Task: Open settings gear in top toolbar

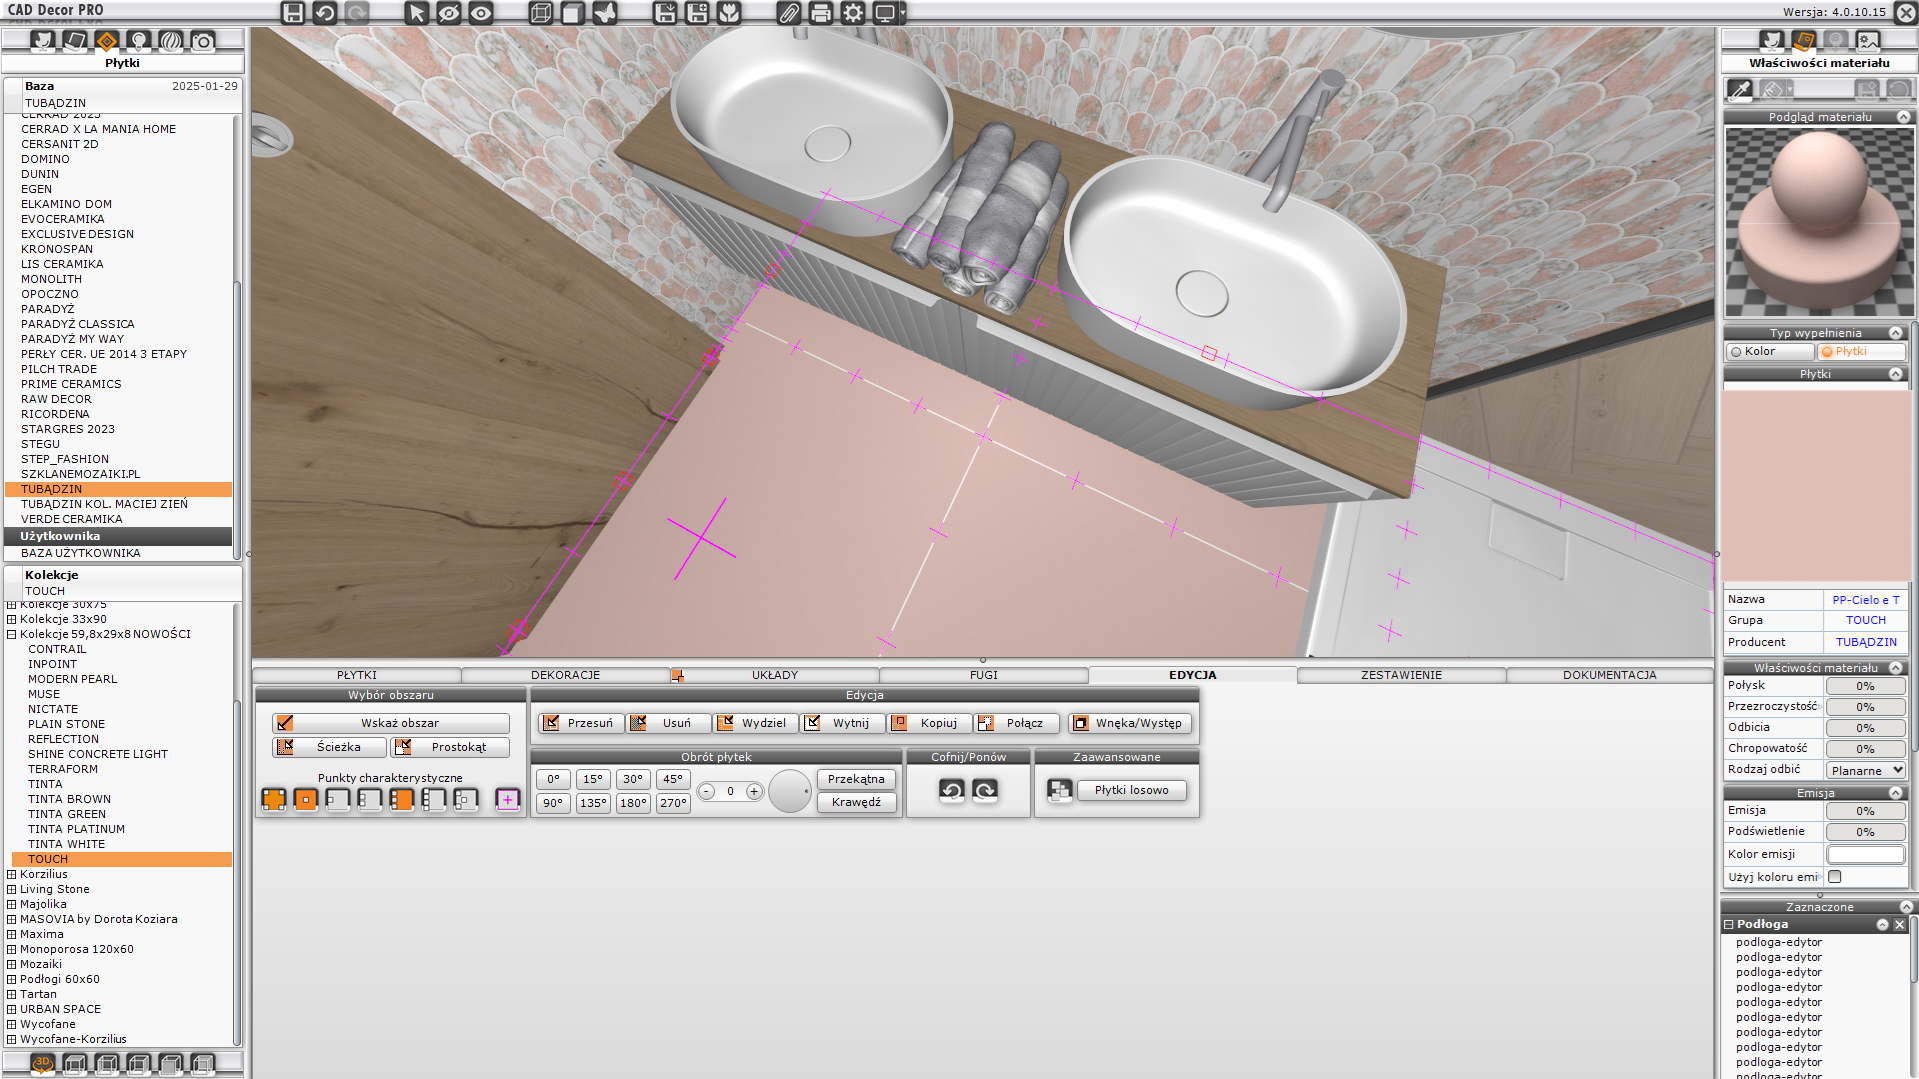Action: [x=853, y=13]
